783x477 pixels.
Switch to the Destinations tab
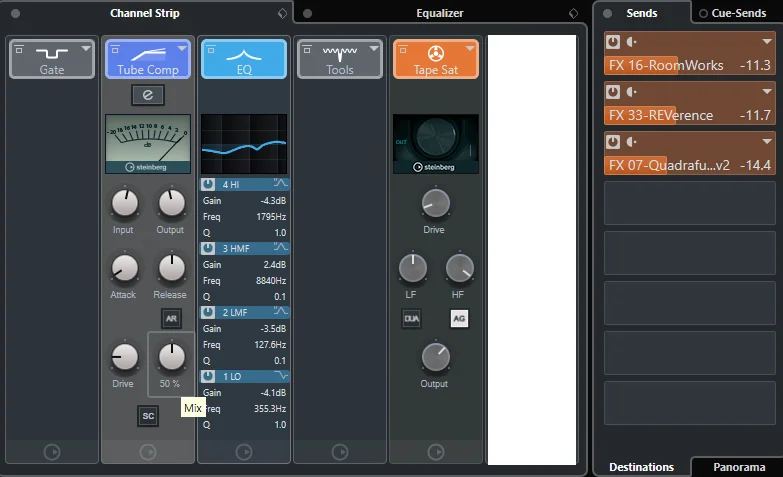tap(642, 467)
